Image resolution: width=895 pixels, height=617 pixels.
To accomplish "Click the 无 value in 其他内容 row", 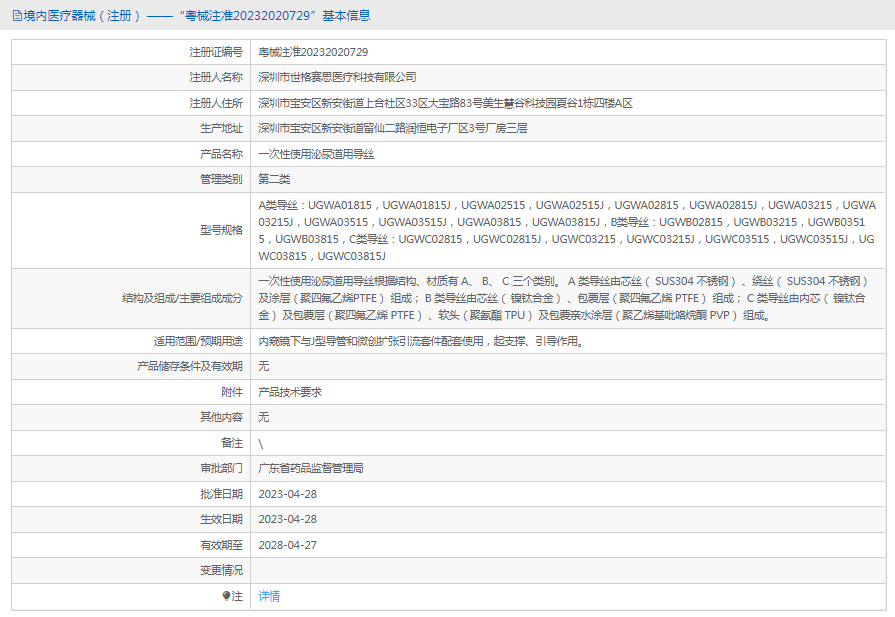I will tap(263, 417).
